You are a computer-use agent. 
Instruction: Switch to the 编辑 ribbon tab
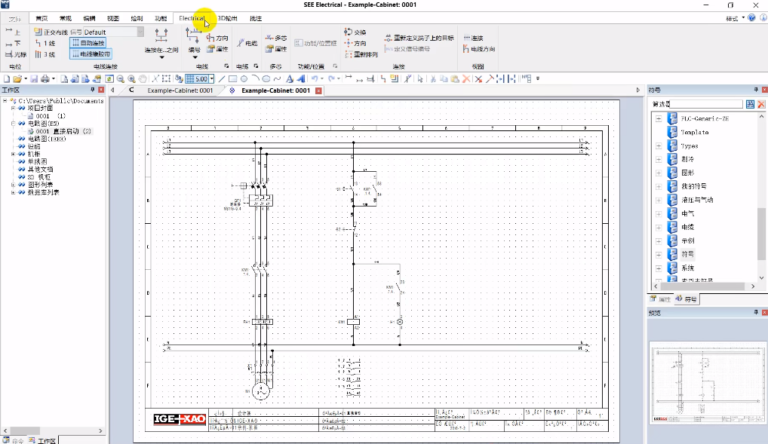coord(89,18)
